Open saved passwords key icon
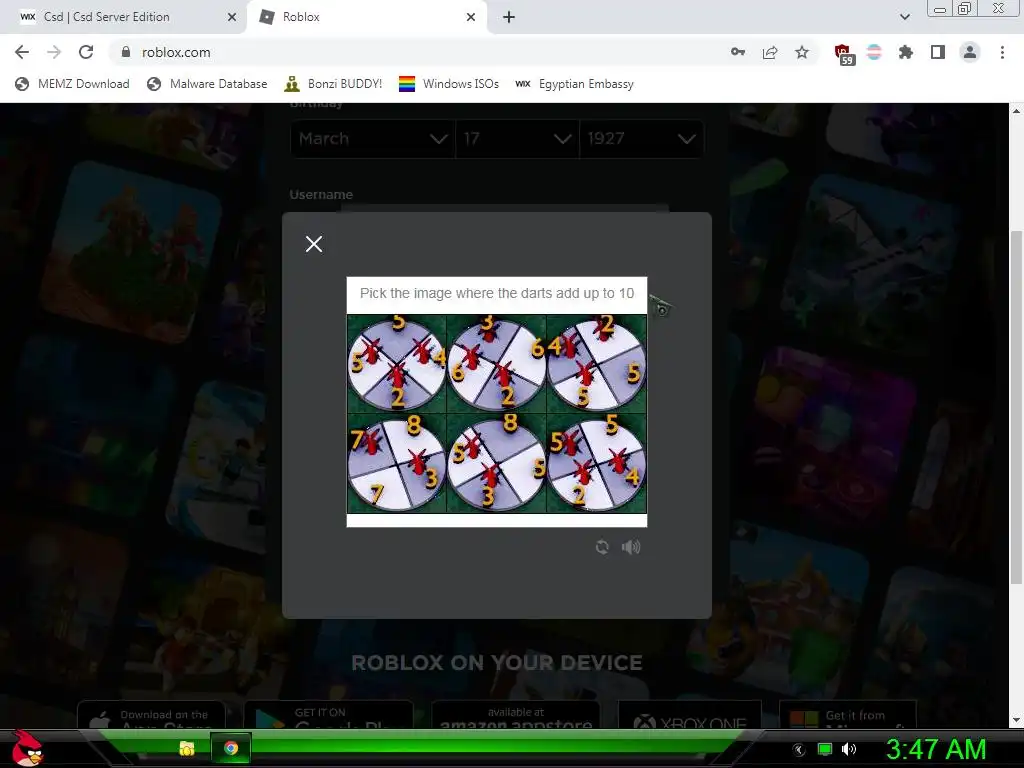Viewport: 1024px width, 768px height. click(738, 52)
